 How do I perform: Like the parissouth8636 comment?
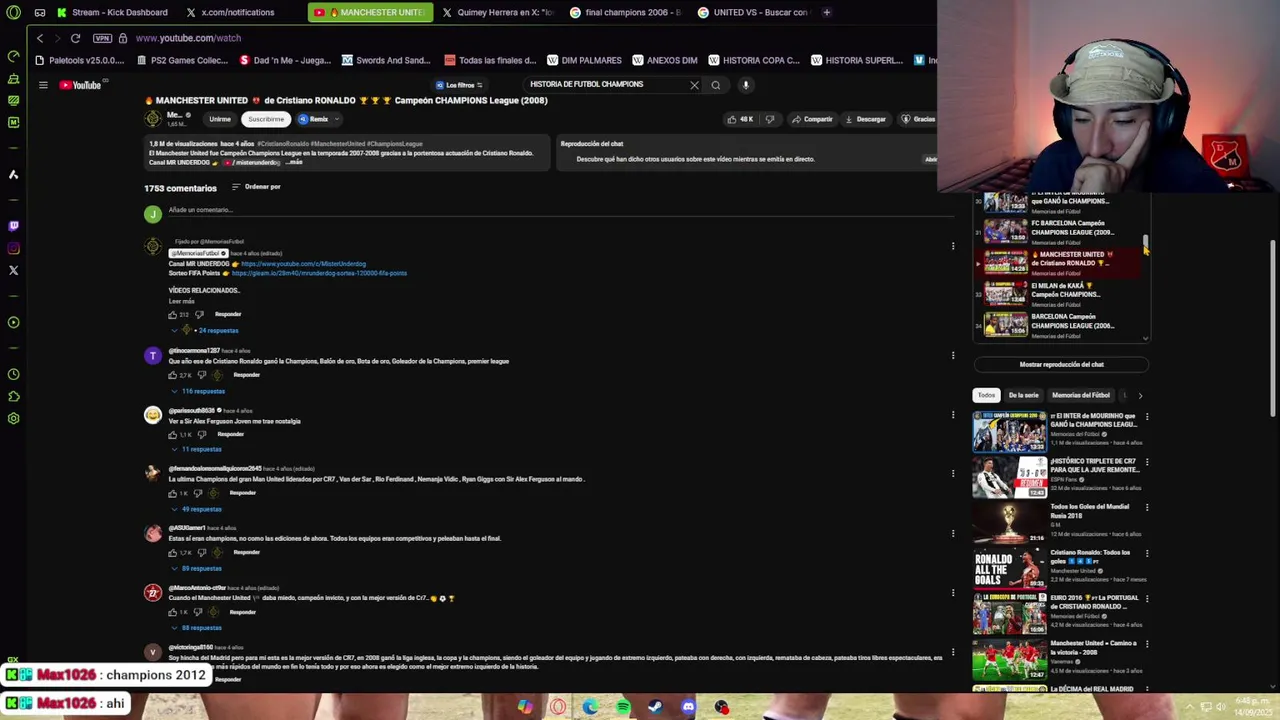point(173,434)
